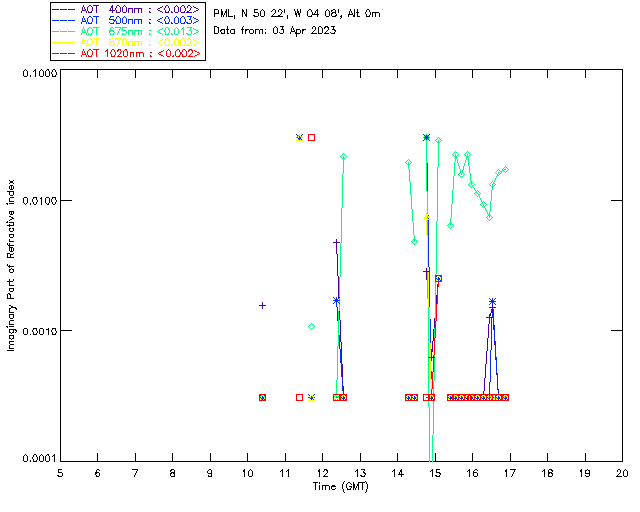640x512 pixels.
Task: Click the isolated purple plus marker near time 10.4
Action: click(262, 305)
